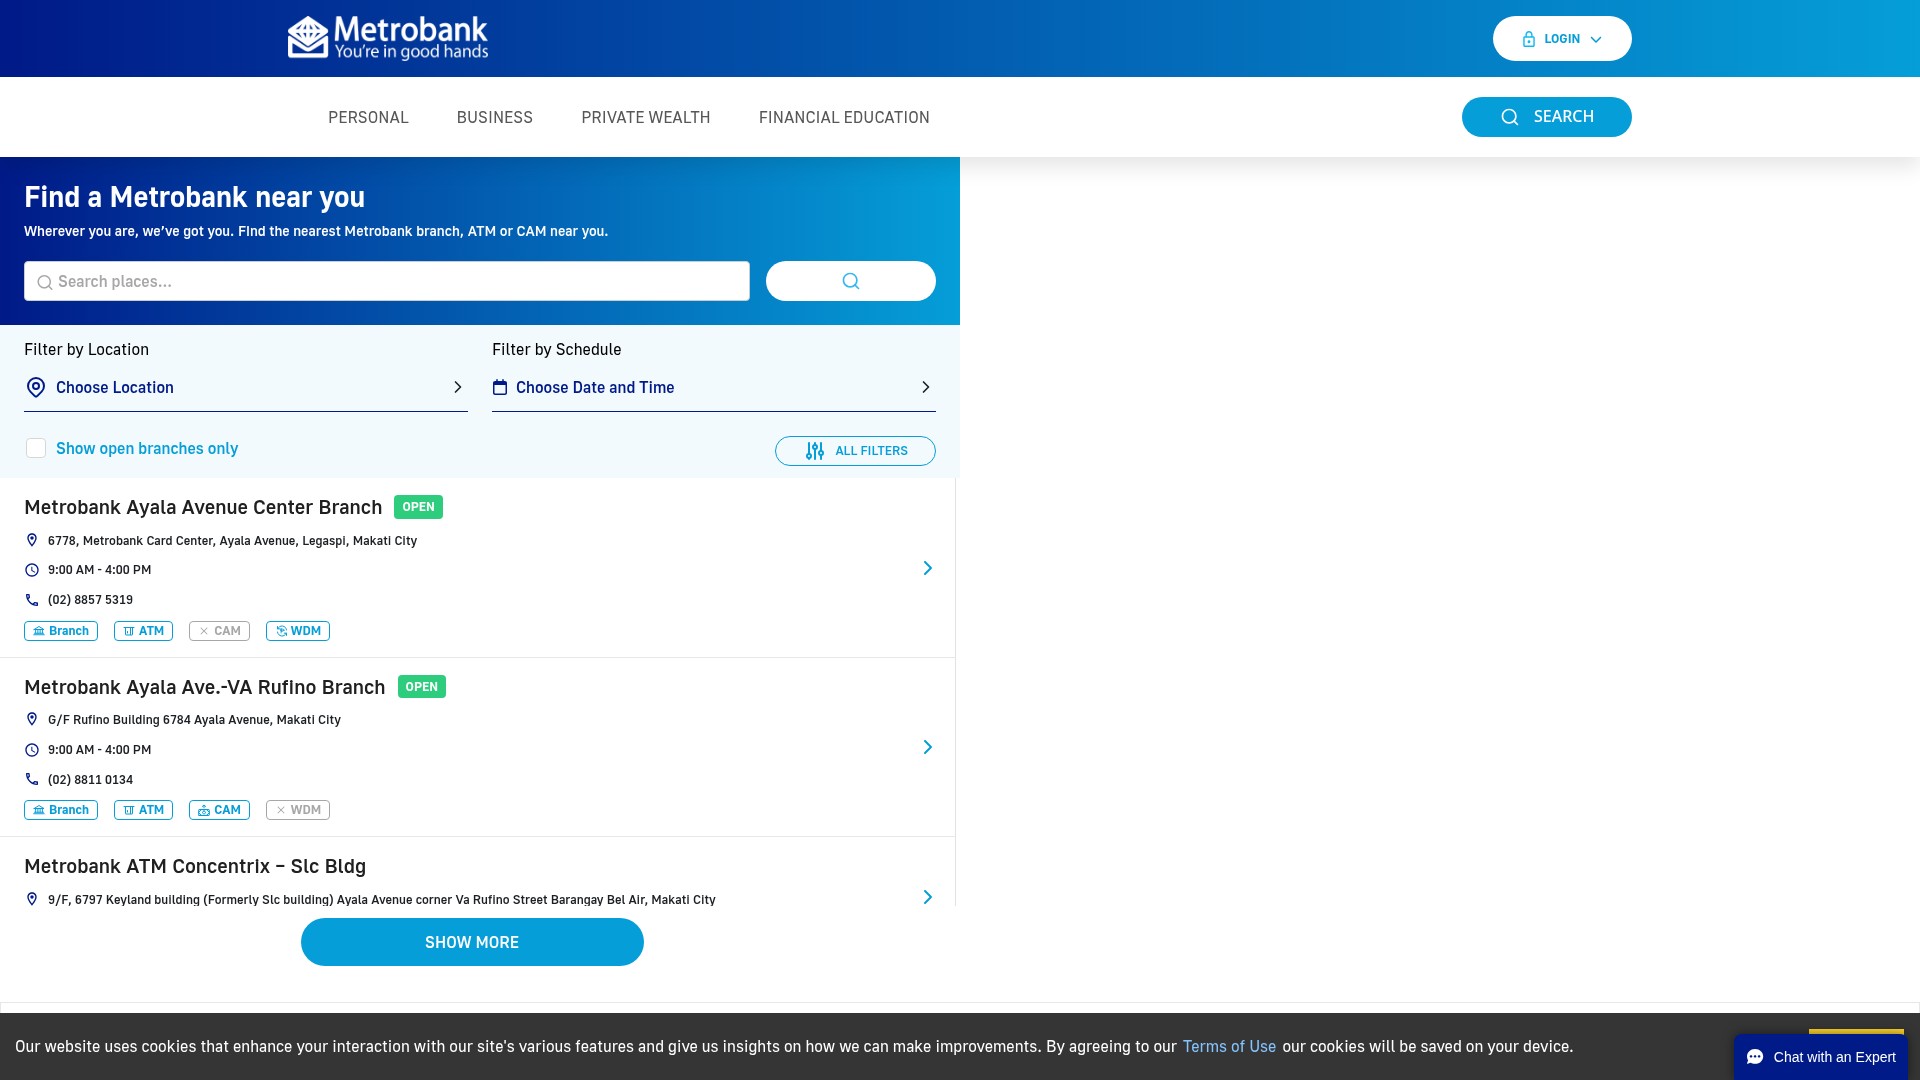
Task: Click the Metrobank logo
Action: tap(388, 38)
